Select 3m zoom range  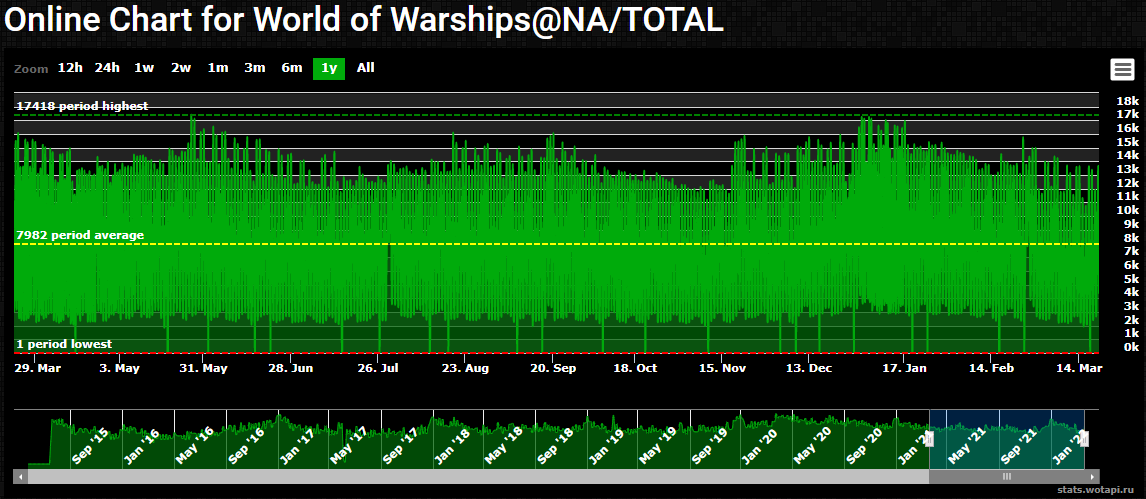pos(255,68)
